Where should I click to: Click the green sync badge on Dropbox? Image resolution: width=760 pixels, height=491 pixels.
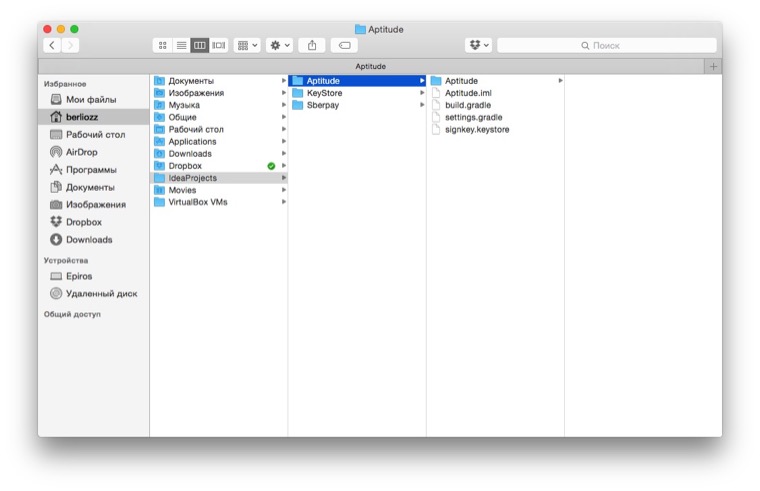[x=271, y=166]
